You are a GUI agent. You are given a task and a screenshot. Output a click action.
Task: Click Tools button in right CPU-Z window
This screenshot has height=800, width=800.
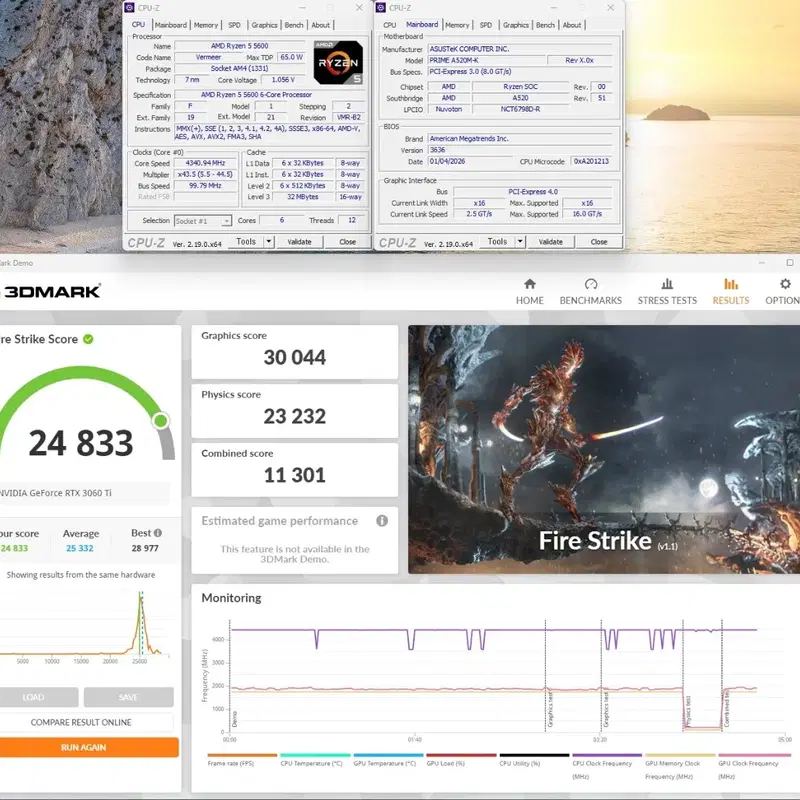497,241
